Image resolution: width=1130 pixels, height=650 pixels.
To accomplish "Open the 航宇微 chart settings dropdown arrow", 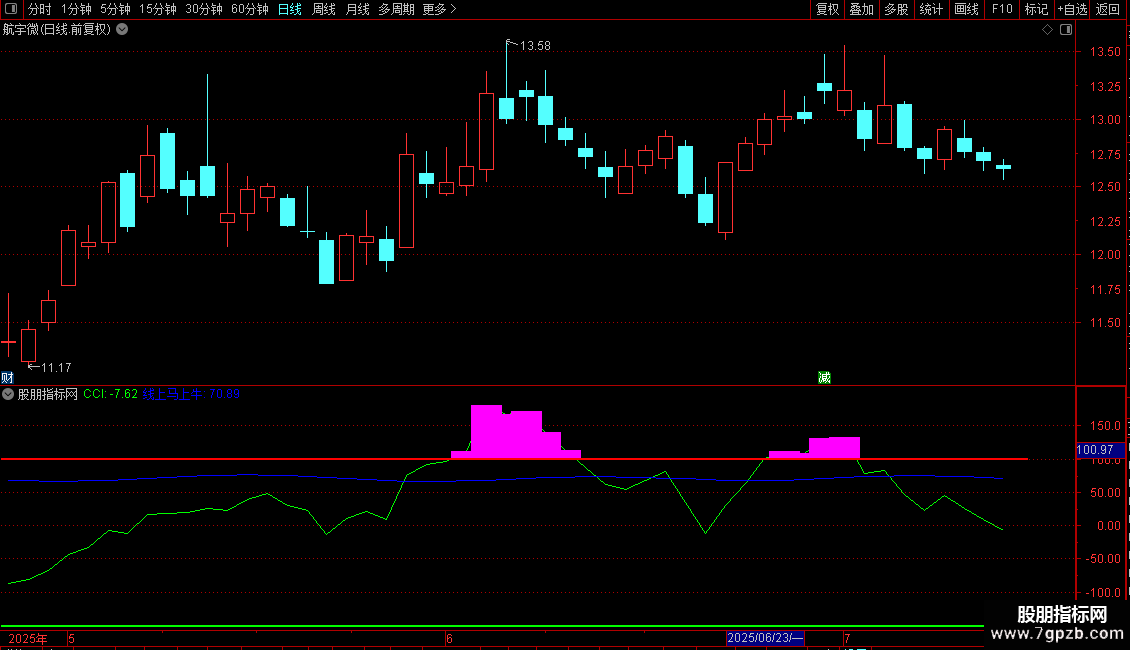I will [123, 30].
